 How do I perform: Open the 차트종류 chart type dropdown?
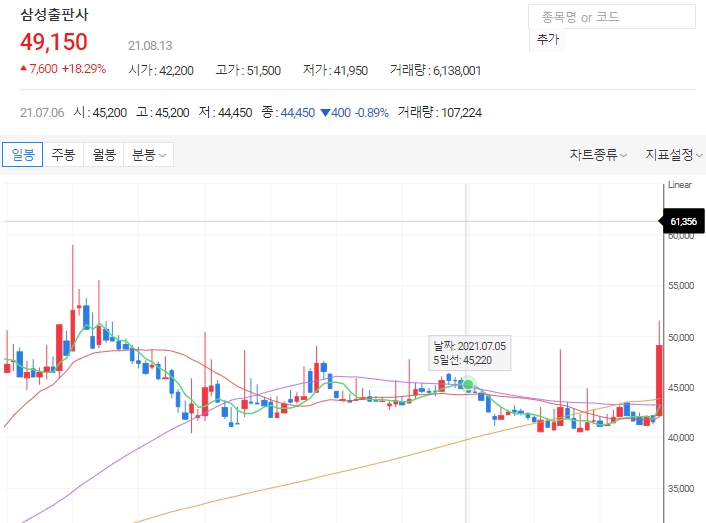[x=598, y=154]
